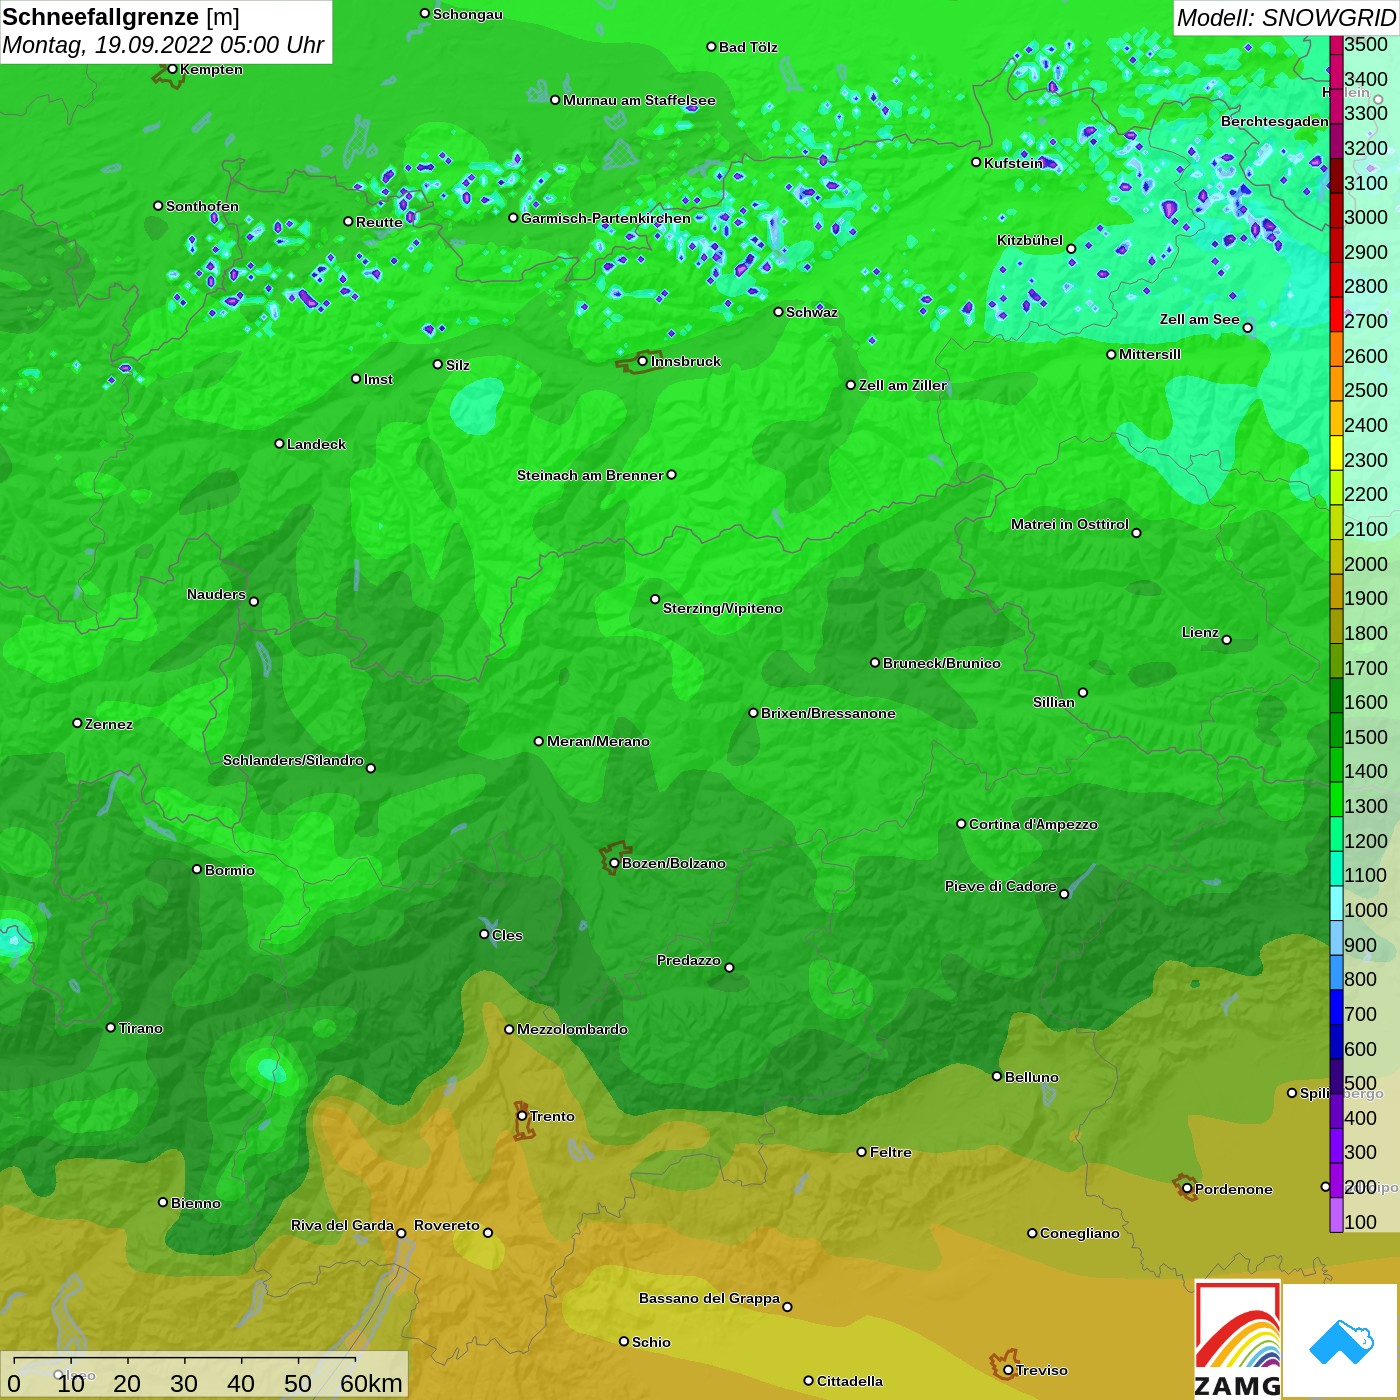Screen dimensions: 1400x1400
Task: Click the Sterzing/Vipiteno marker dot
Action: point(655,599)
